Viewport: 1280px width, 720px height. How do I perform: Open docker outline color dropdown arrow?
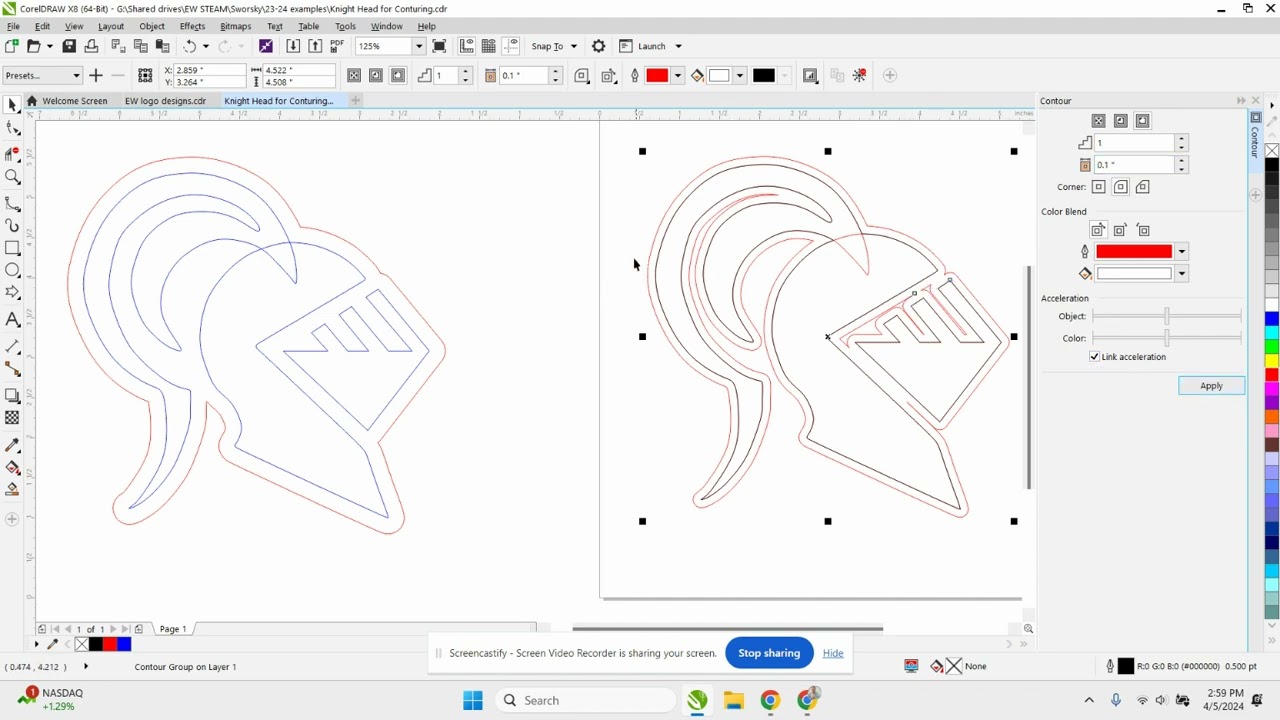point(1182,252)
